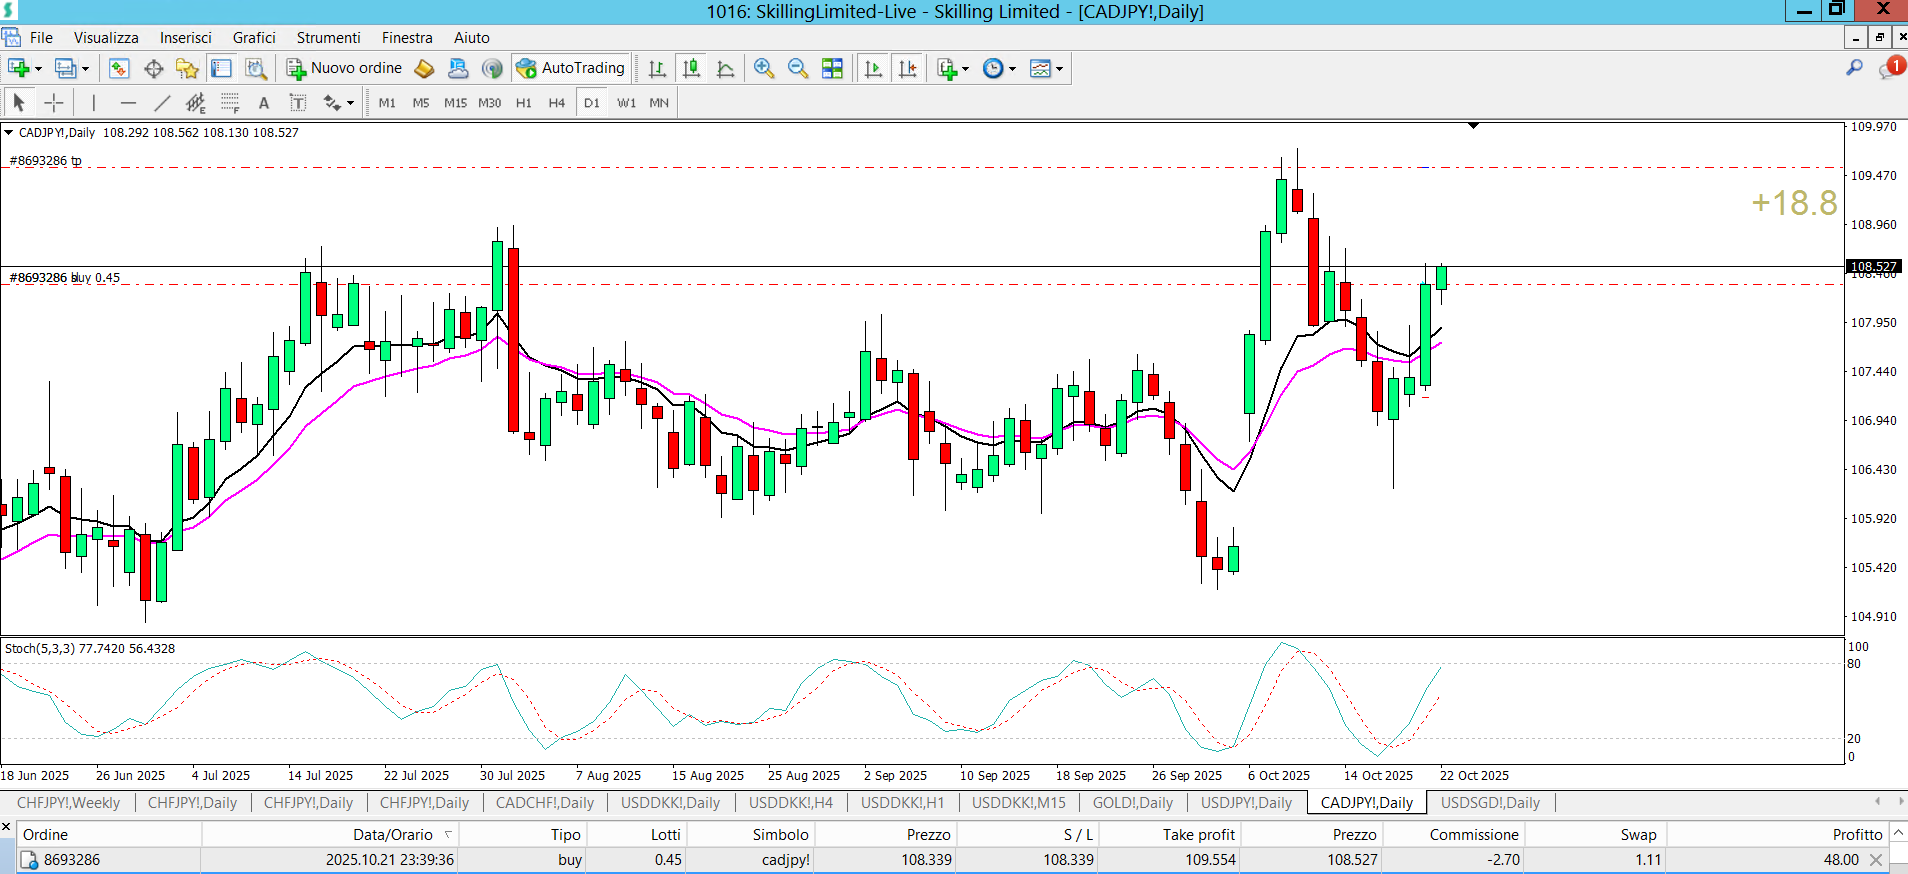This screenshot has height=874, width=1908.
Task: Click the Nuovo ordine button
Action: tap(345, 68)
